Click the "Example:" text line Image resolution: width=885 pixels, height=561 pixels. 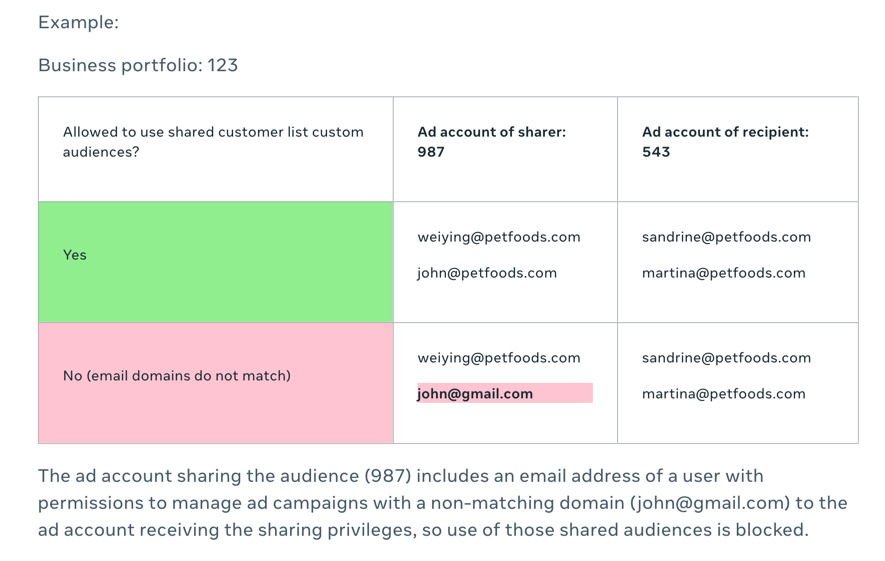(78, 22)
